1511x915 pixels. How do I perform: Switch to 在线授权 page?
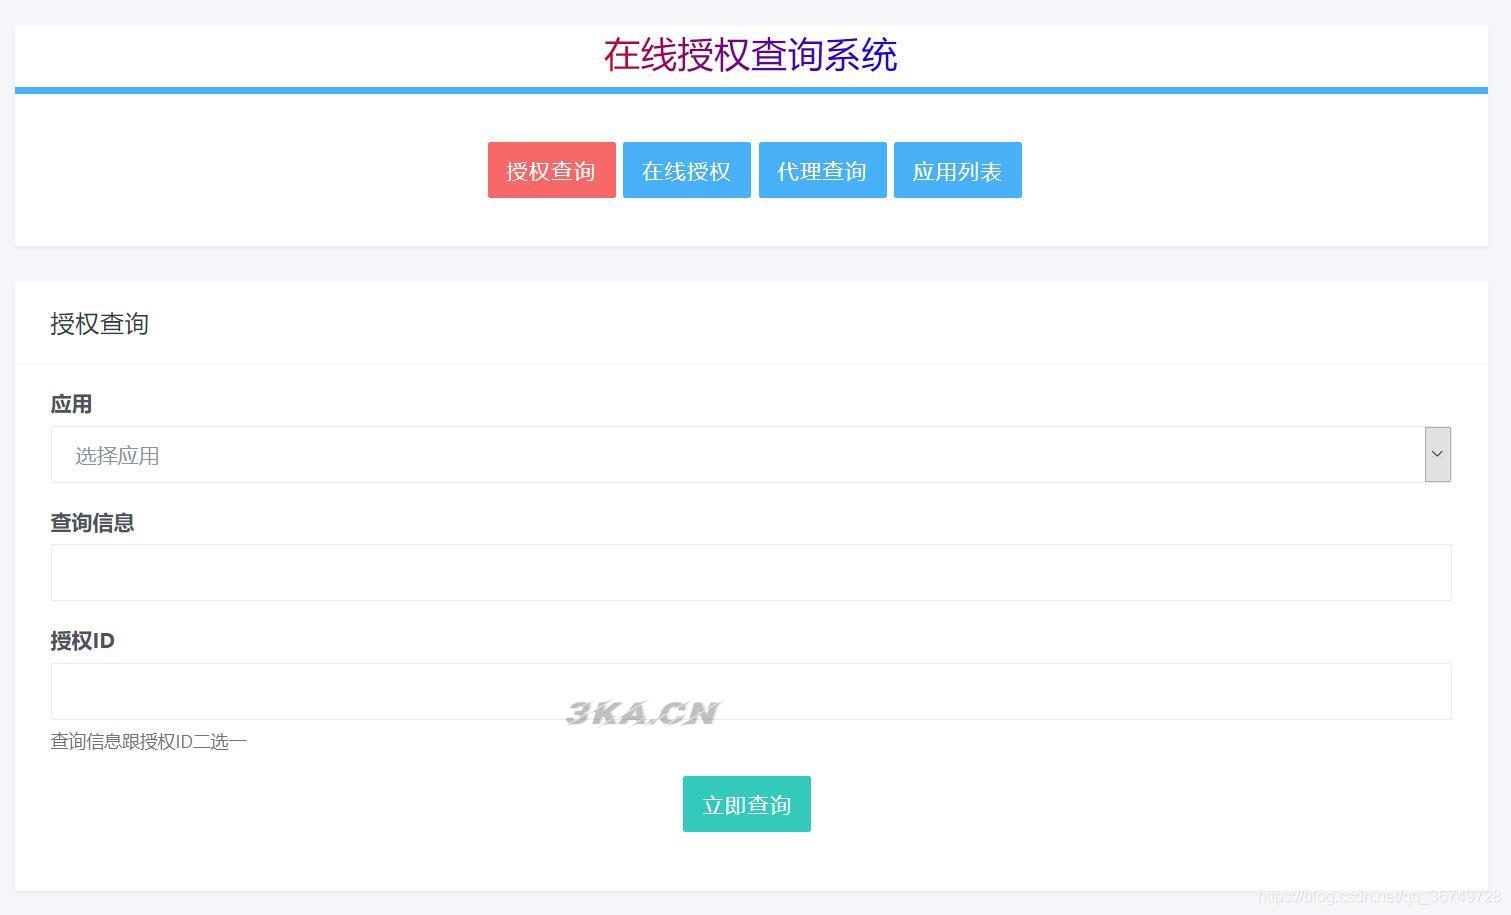point(686,170)
